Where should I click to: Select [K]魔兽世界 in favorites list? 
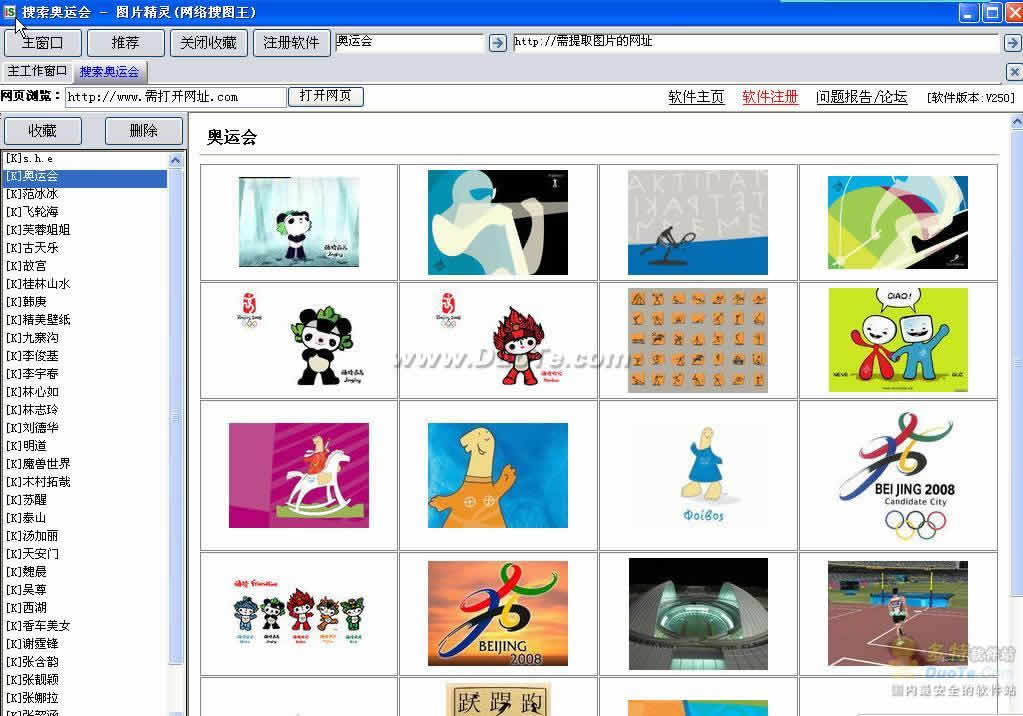pyautogui.click(x=86, y=463)
